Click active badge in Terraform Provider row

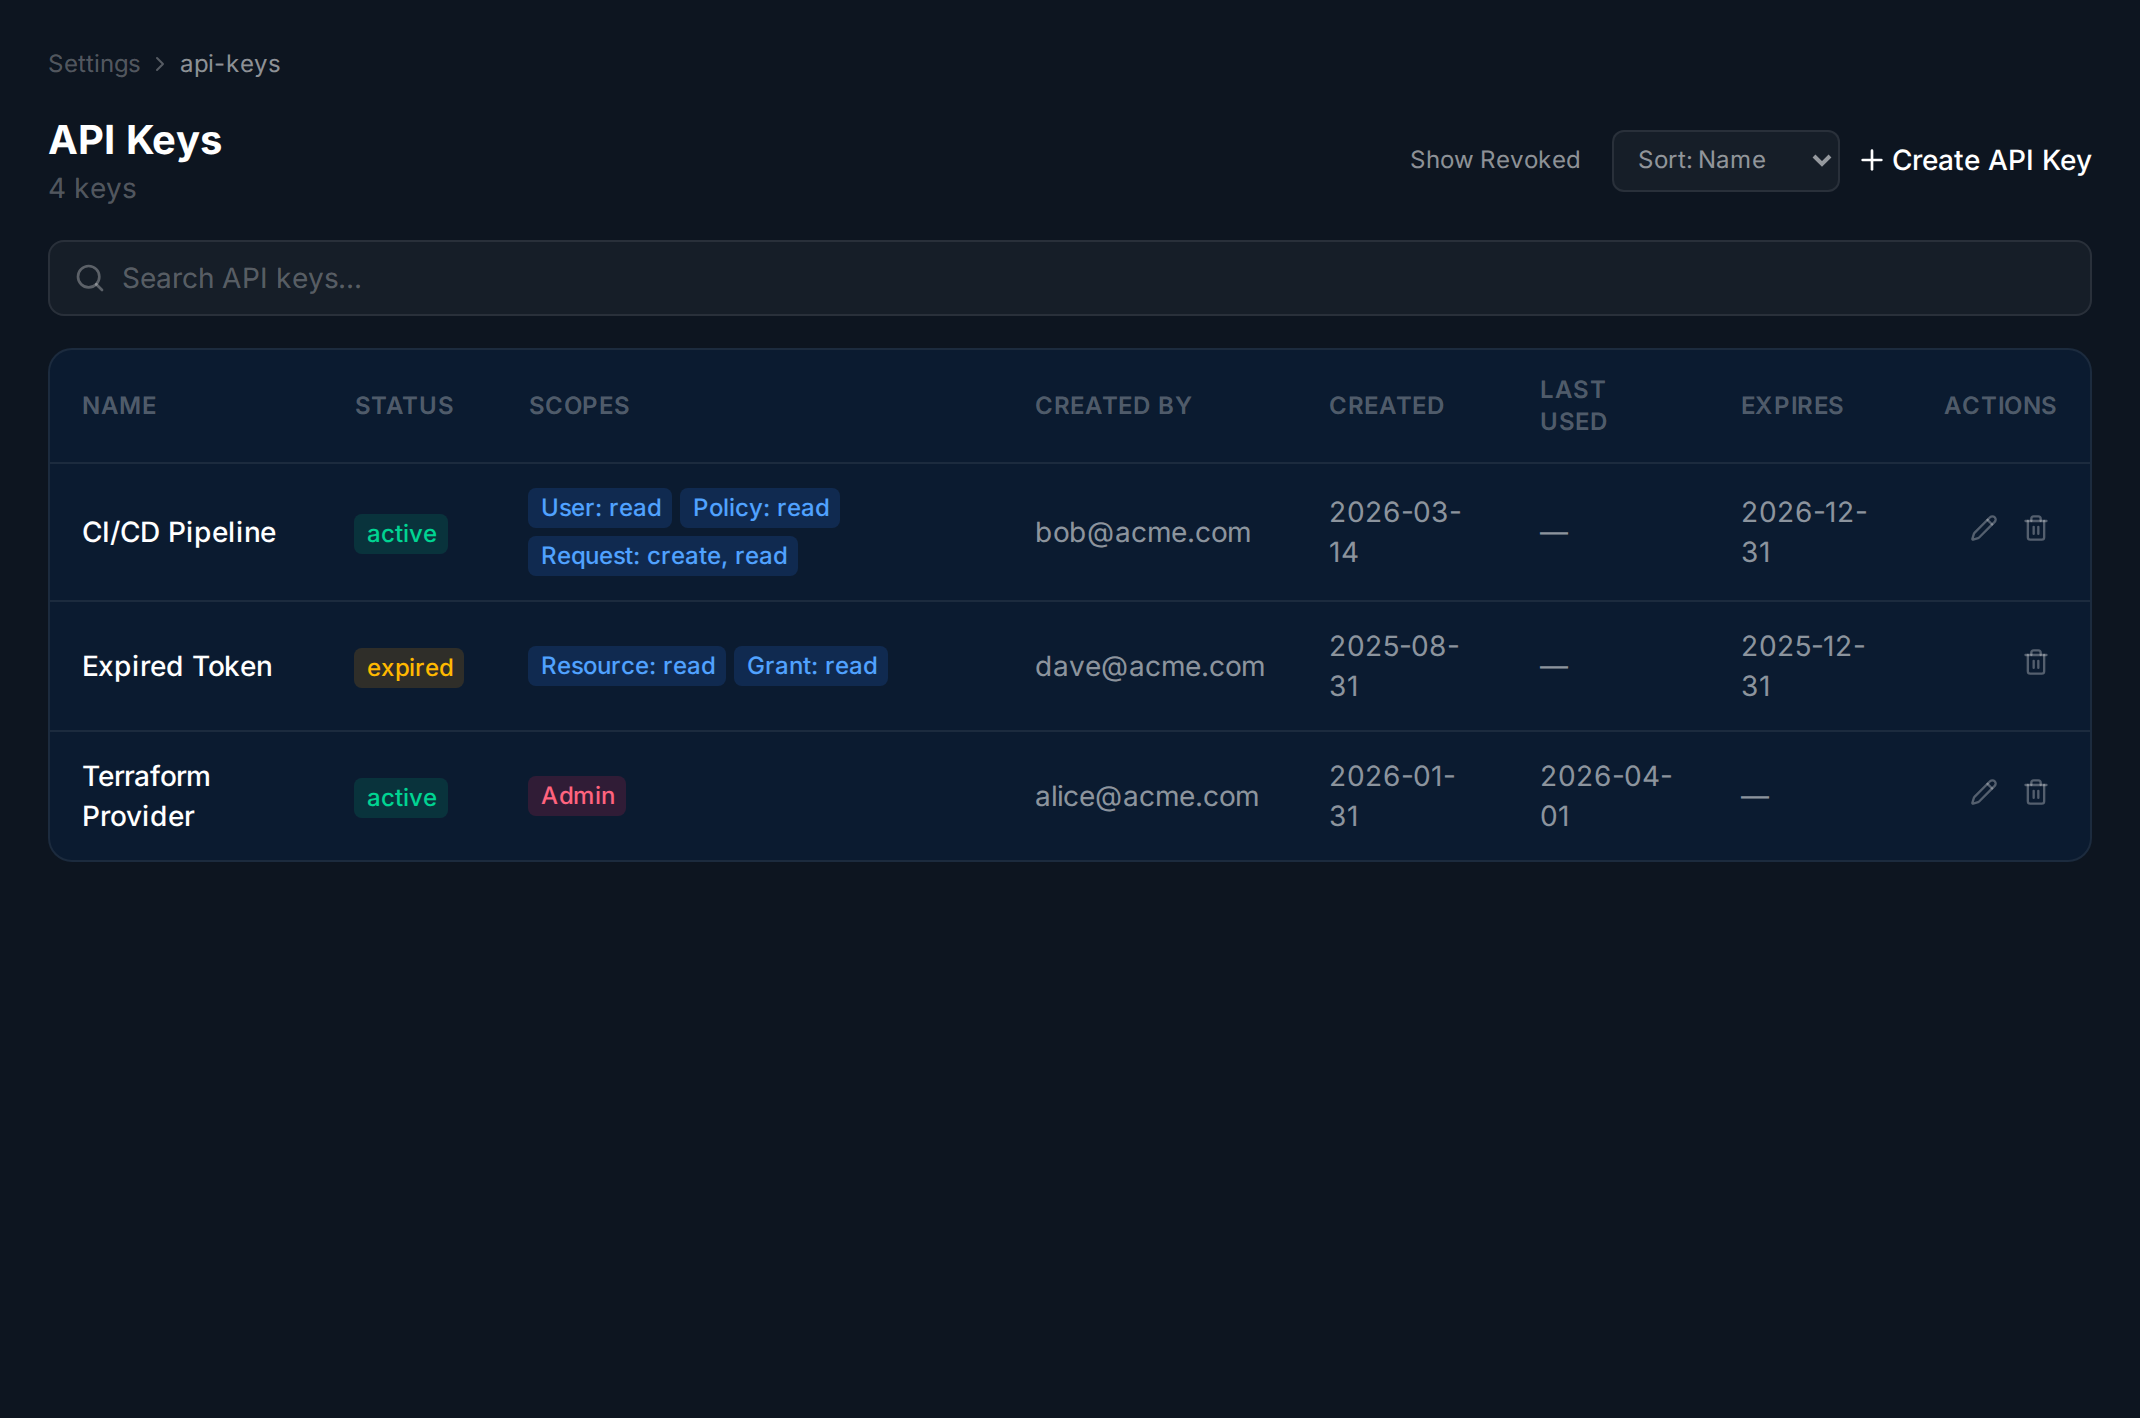tap(401, 798)
